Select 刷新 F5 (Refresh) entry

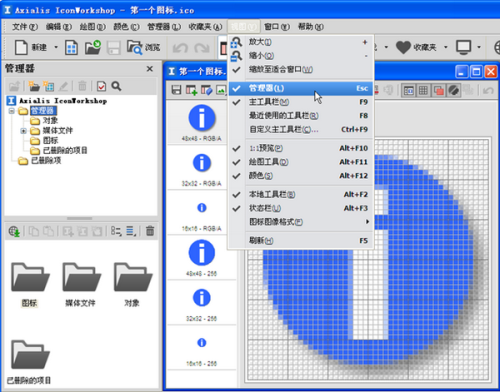coord(300,240)
